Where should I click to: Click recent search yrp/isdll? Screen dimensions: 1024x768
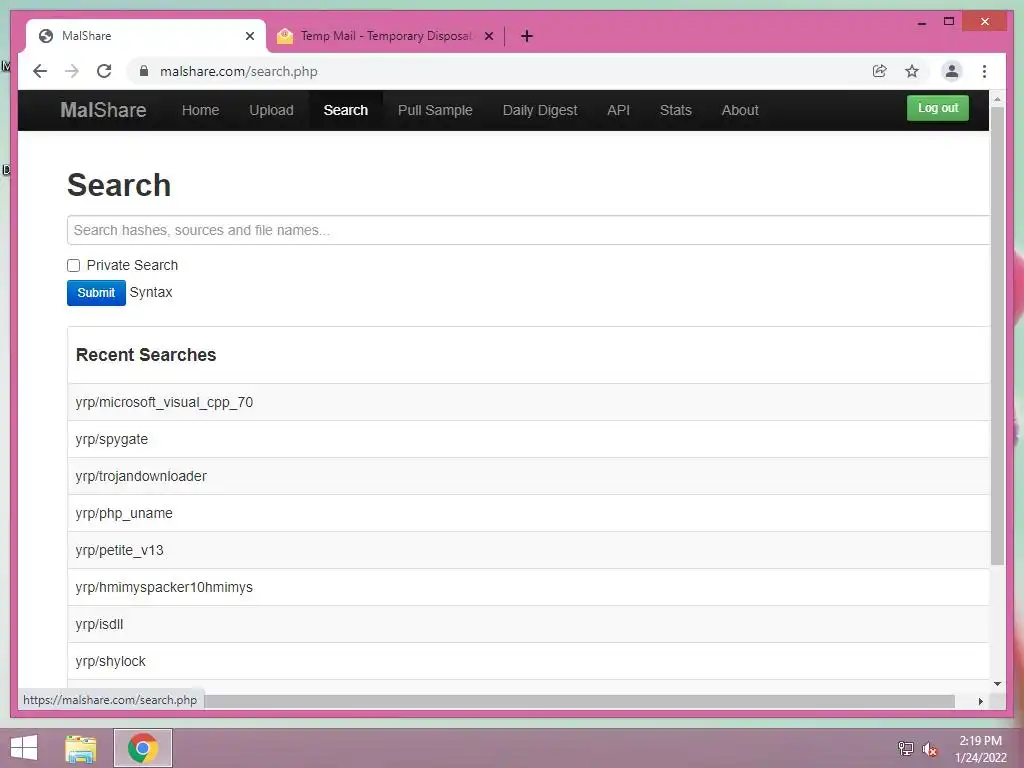pyautogui.click(x=99, y=624)
